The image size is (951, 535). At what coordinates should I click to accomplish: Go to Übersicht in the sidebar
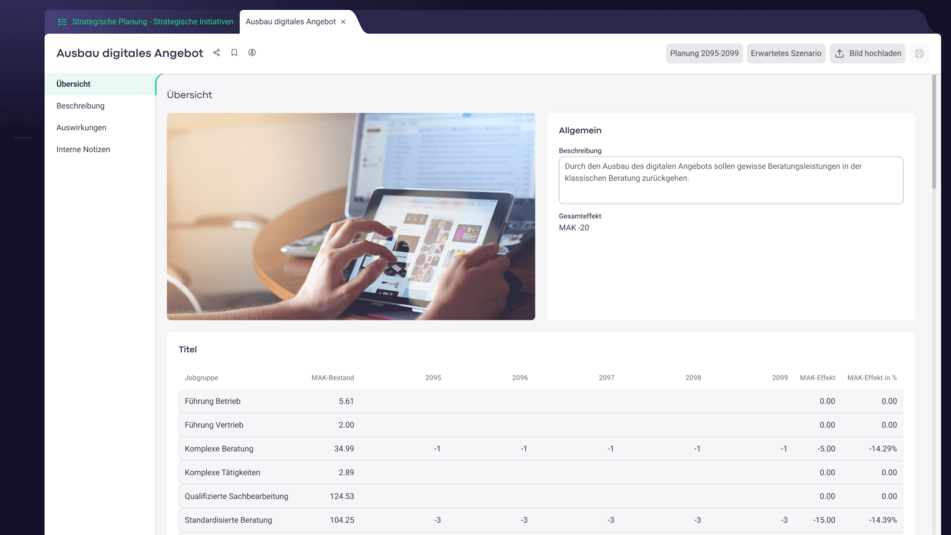74,84
